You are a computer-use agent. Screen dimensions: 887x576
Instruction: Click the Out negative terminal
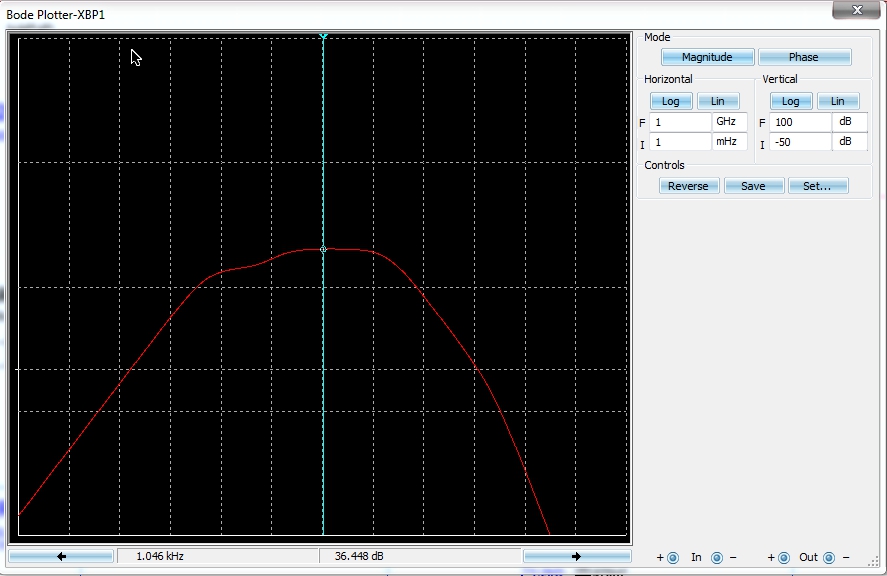click(x=830, y=558)
